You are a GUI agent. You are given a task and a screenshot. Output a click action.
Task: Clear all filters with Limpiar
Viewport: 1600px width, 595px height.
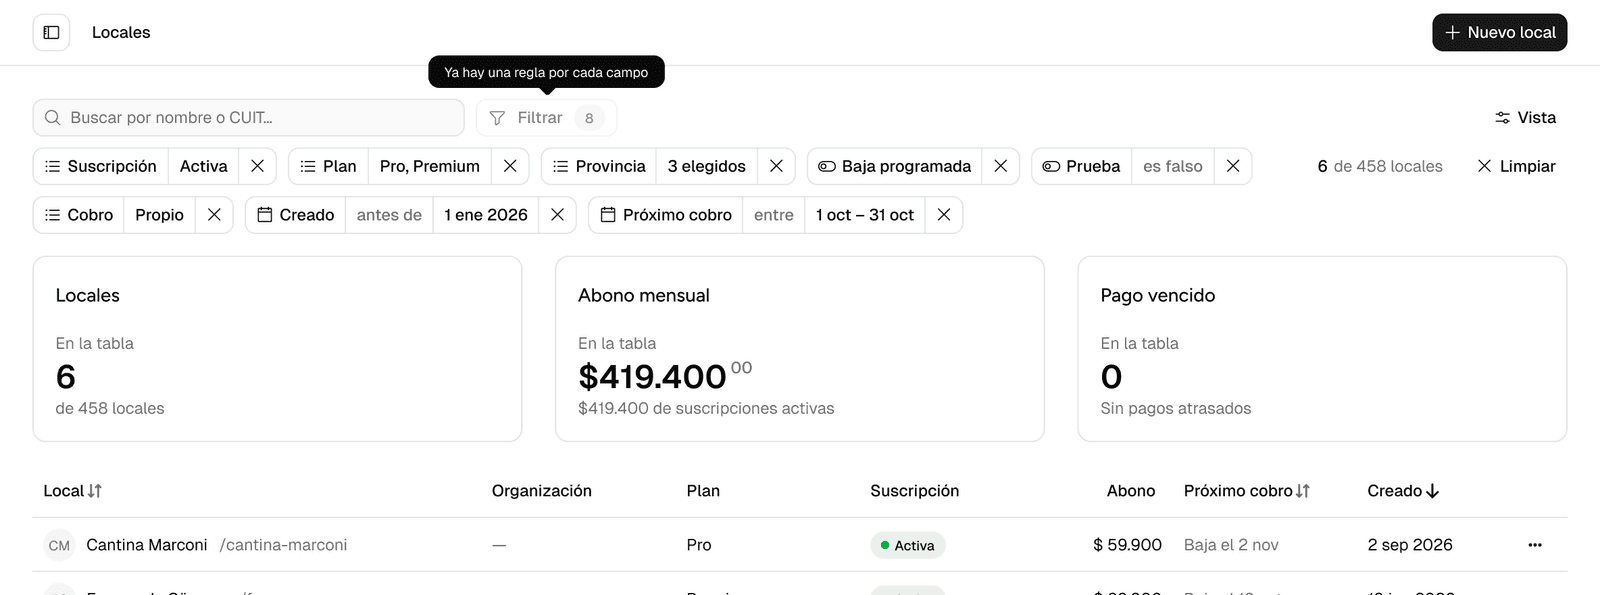point(1516,166)
